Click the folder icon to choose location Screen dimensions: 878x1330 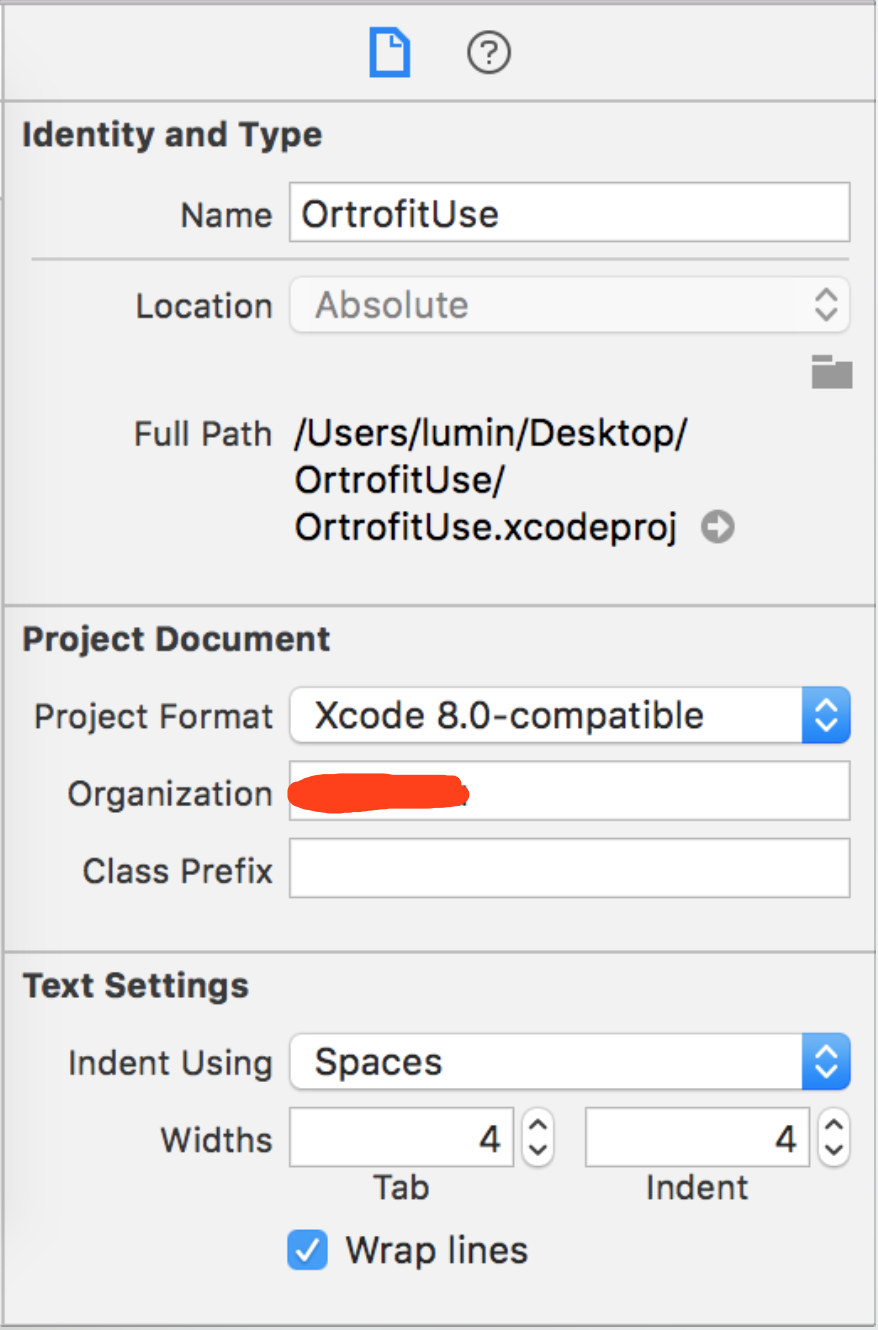coord(831,371)
